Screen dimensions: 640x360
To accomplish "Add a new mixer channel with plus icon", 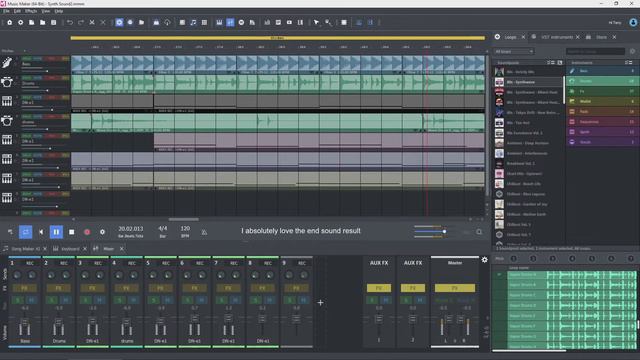I will (320, 302).
